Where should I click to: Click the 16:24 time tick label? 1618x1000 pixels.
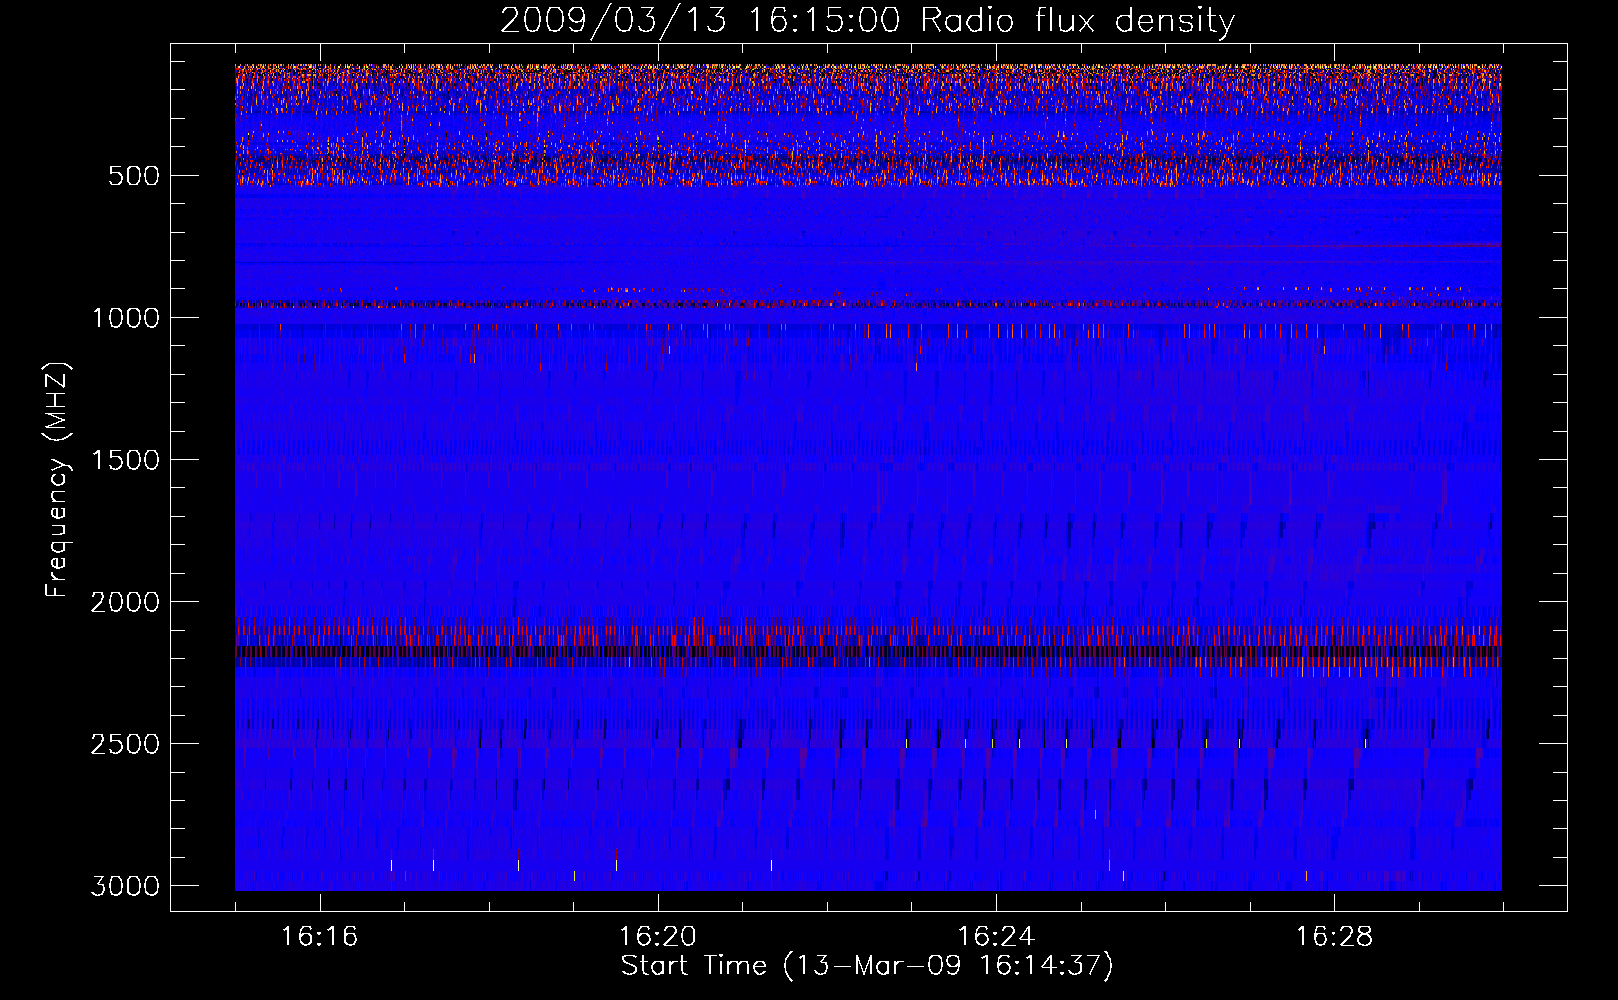[x=996, y=937]
